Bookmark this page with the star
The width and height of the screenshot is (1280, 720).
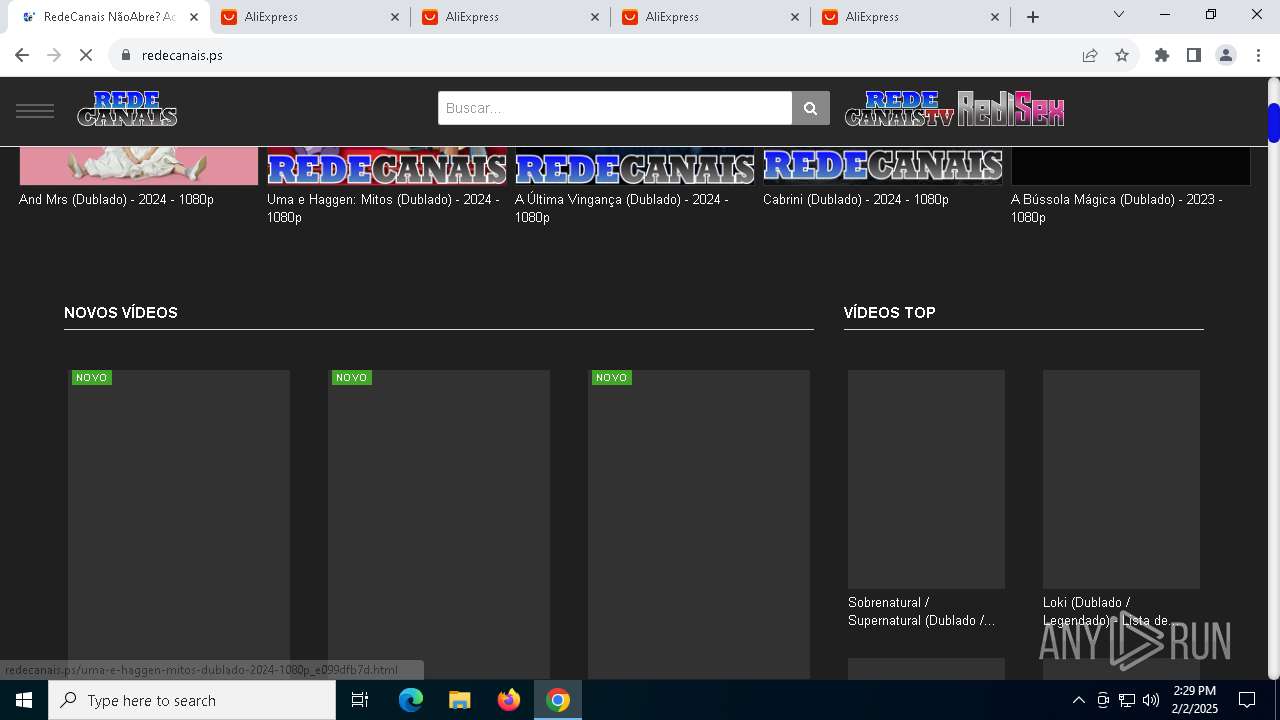[1122, 55]
